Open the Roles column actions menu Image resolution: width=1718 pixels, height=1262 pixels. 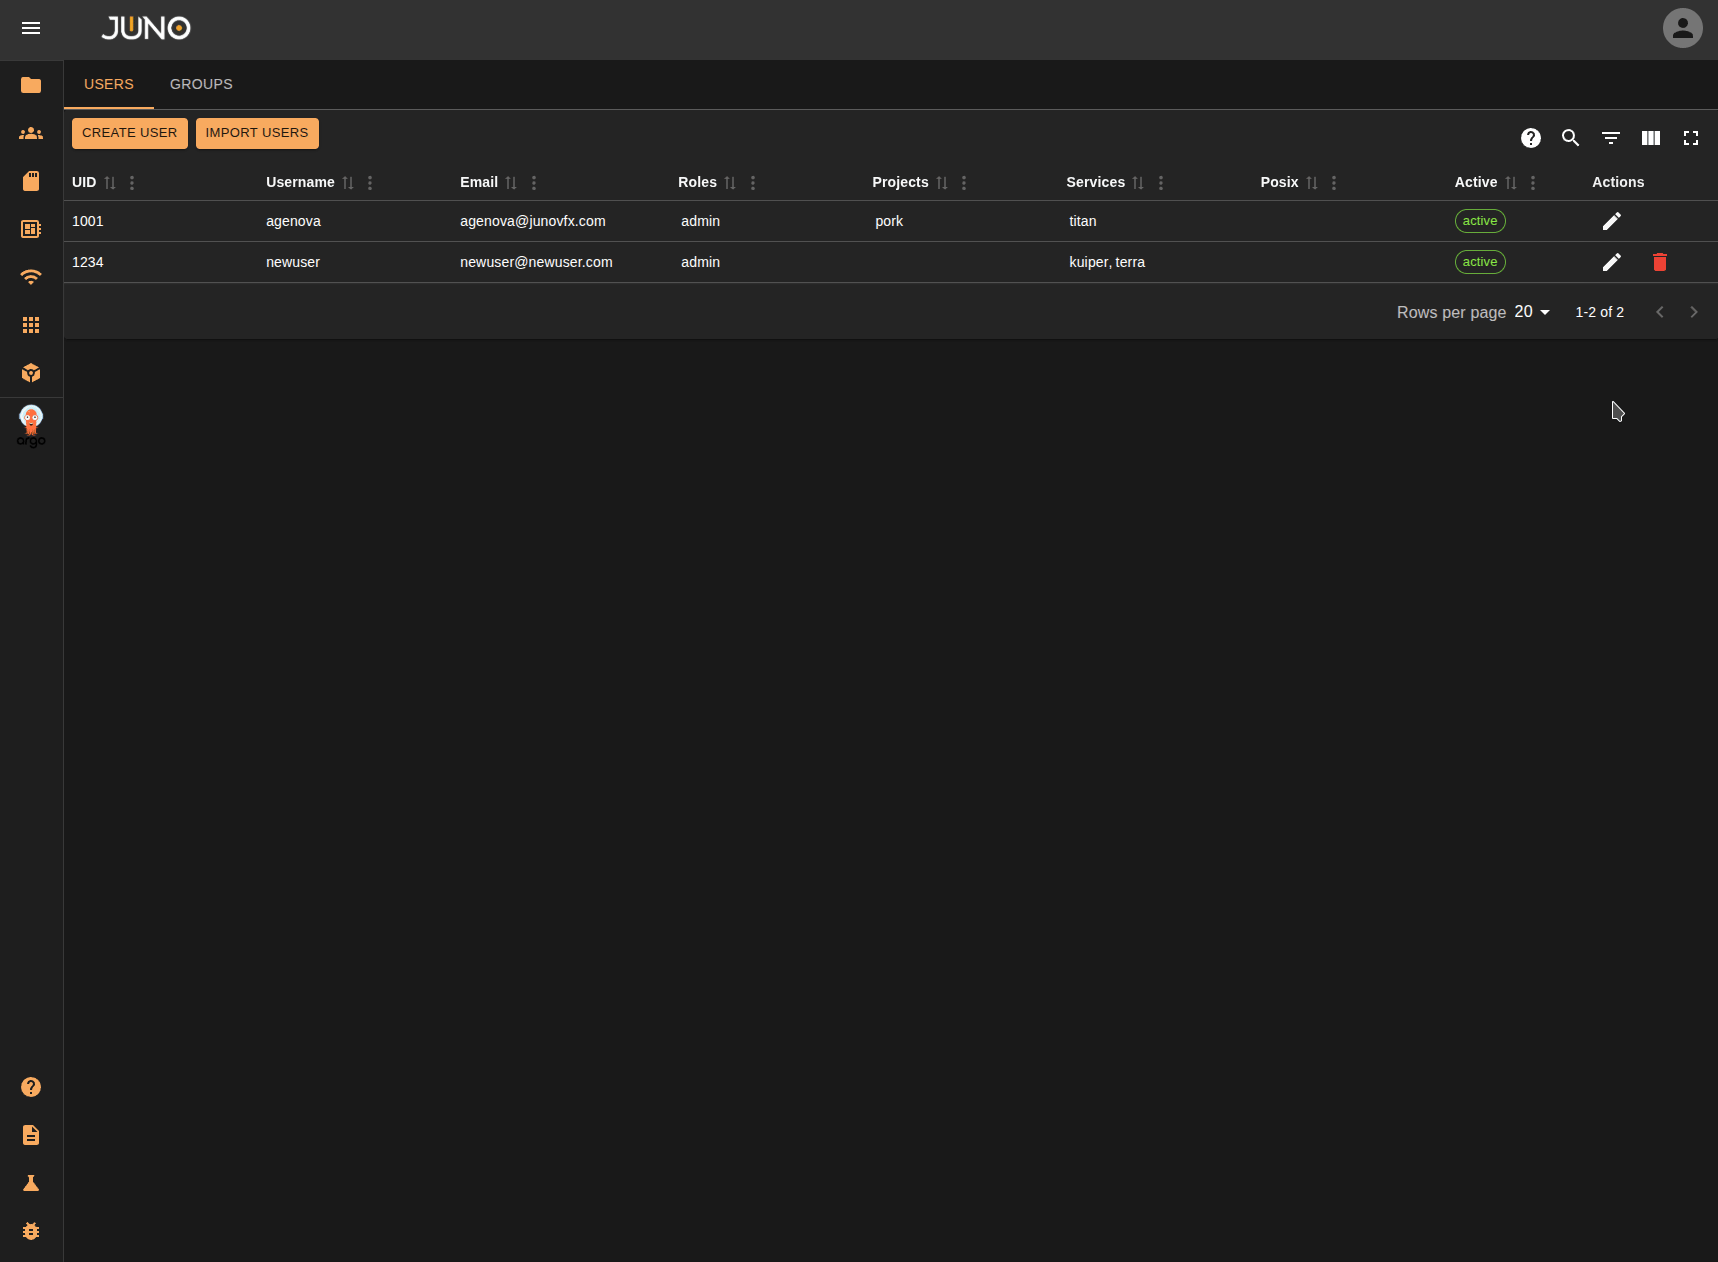(x=753, y=183)
